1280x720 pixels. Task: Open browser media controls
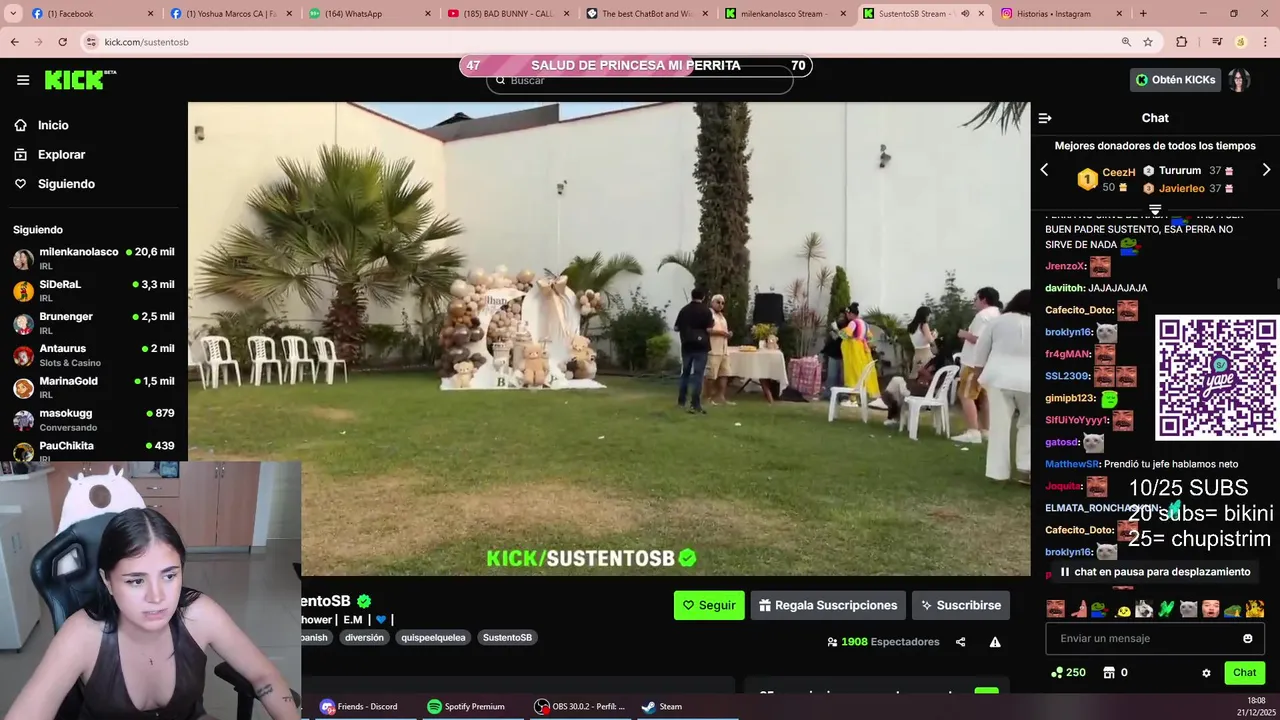coord(1217,42)
